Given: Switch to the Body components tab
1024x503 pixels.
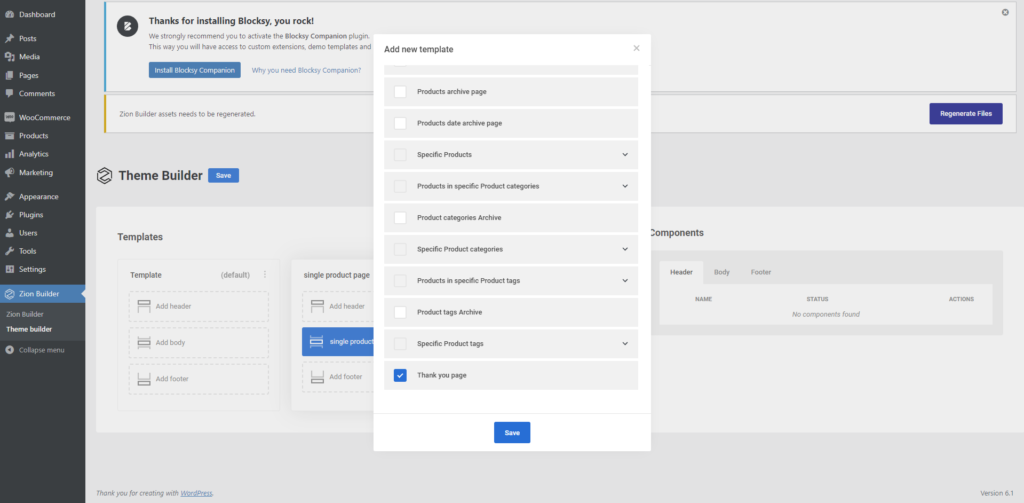Looking at the screenshot, I should pos(722,272).
